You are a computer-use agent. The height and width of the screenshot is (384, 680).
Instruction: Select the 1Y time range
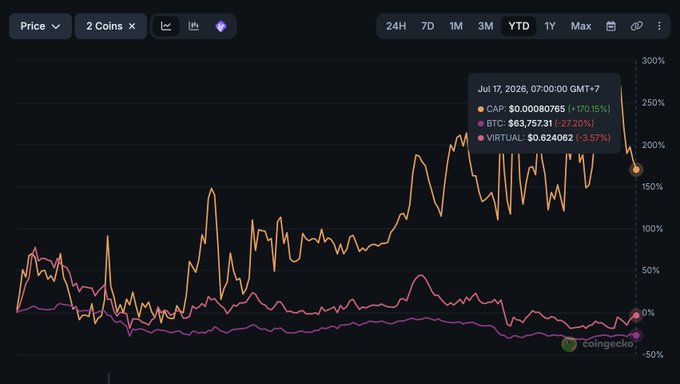click(550, 26)
